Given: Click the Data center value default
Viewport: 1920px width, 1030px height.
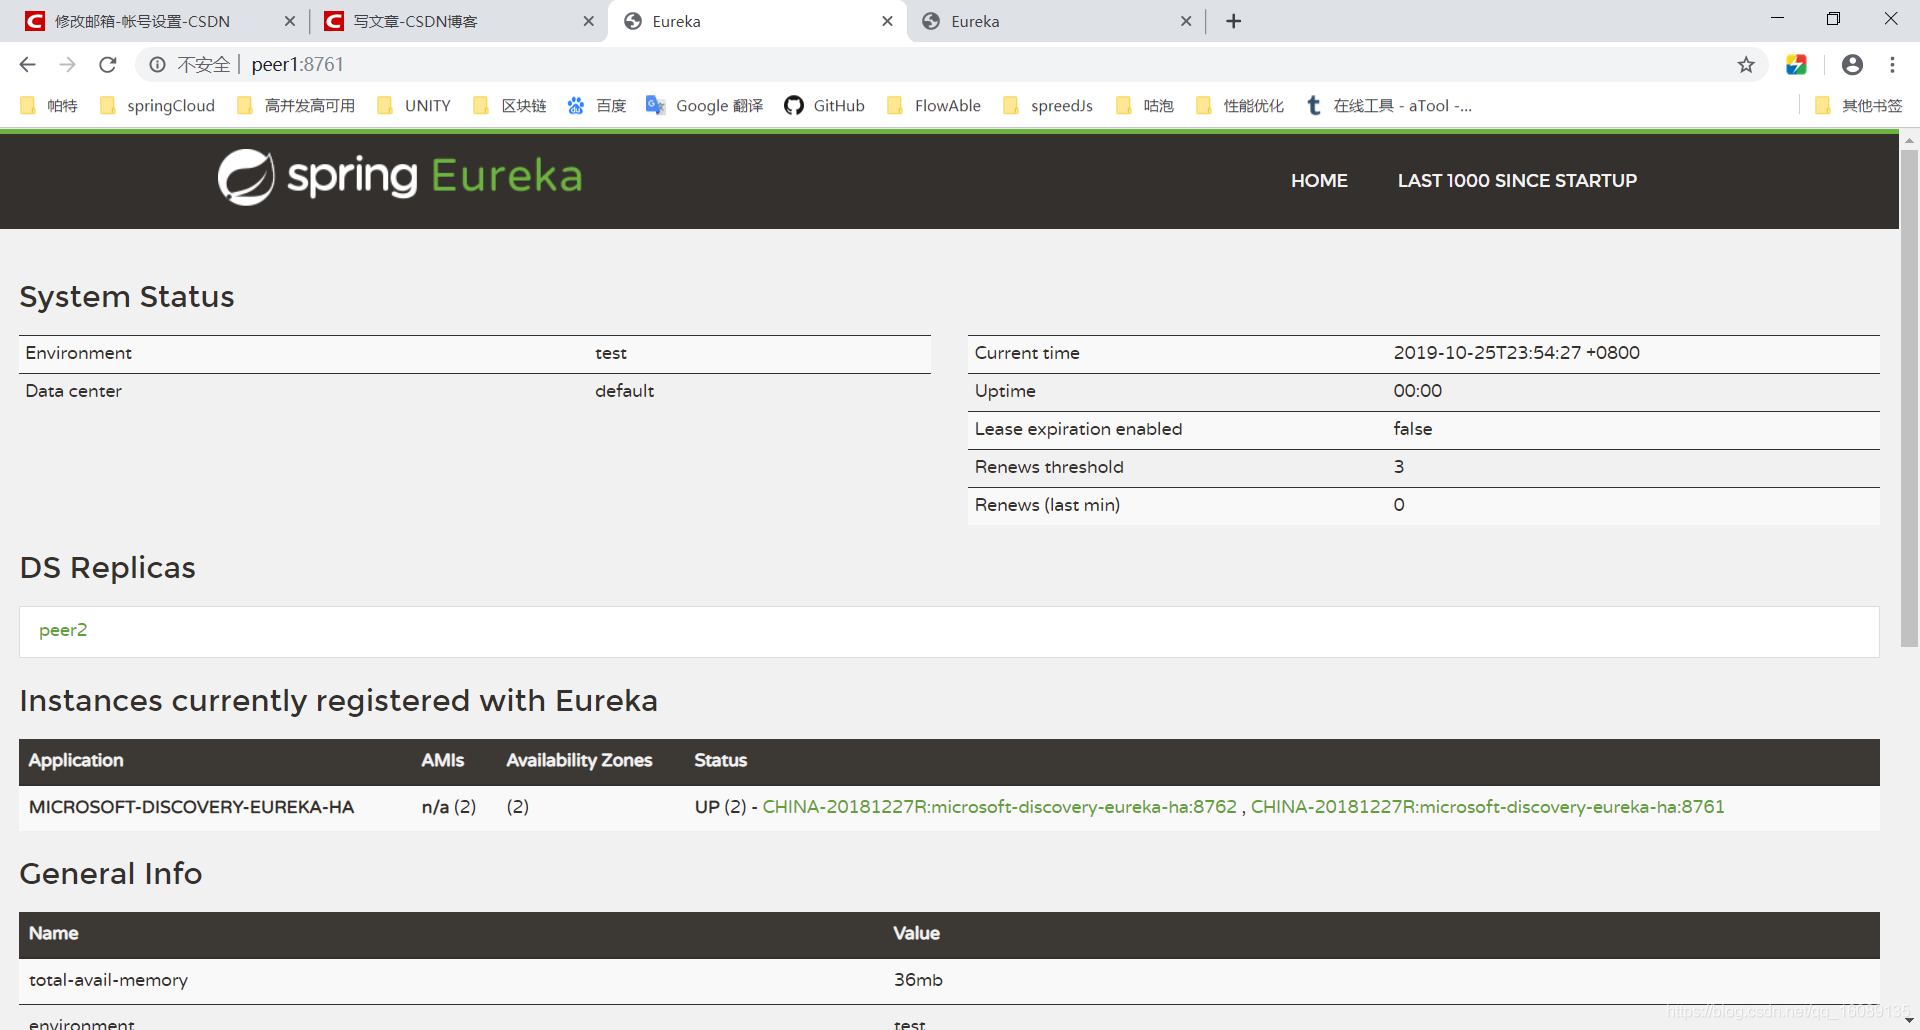Looking at the screenshot, I should tap(624, 391).
